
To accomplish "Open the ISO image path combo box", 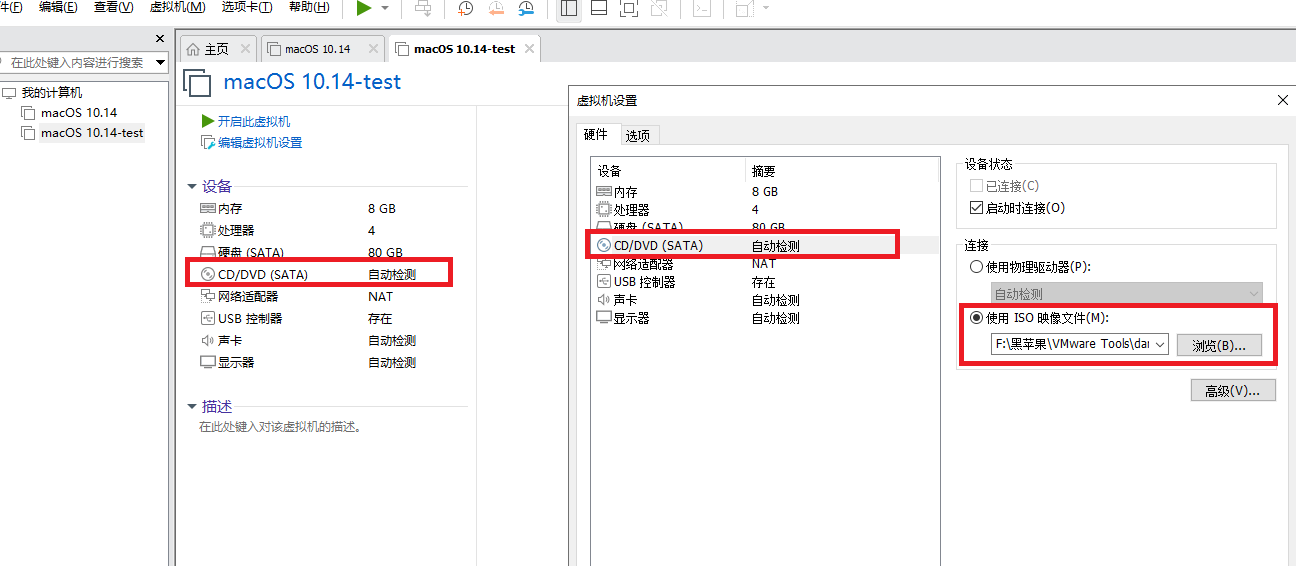I will point(1079,344).
